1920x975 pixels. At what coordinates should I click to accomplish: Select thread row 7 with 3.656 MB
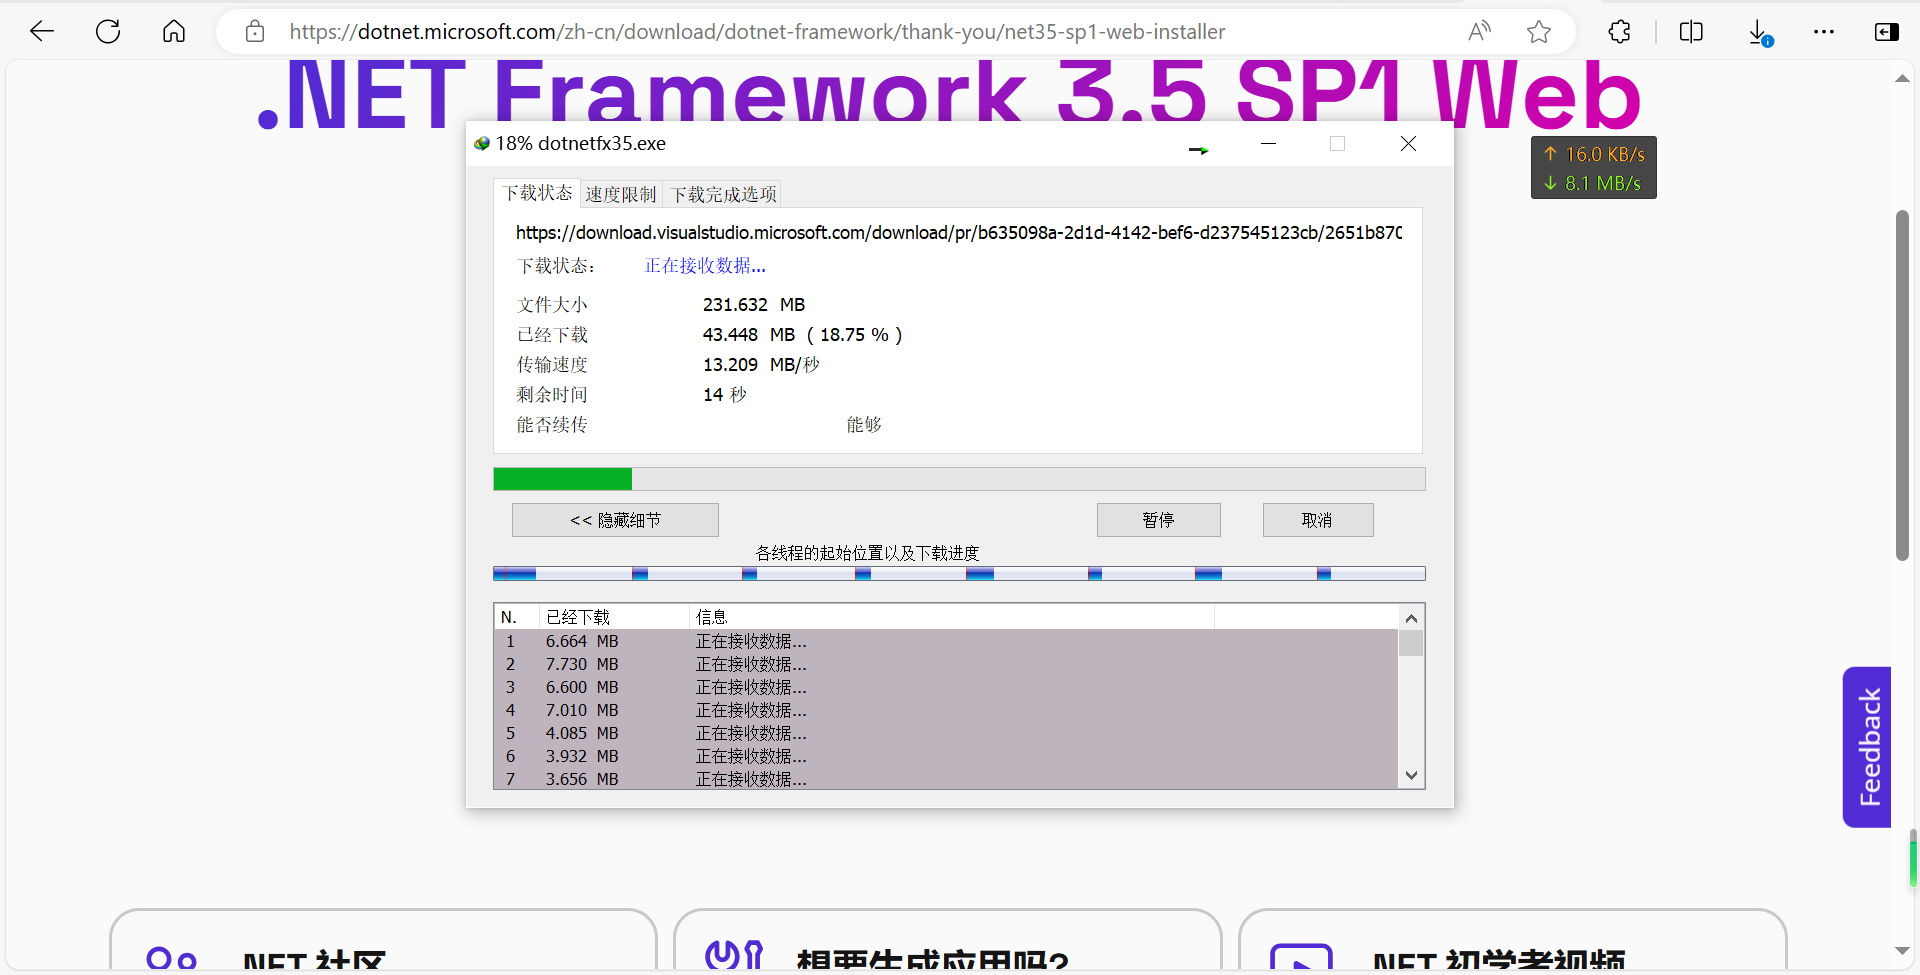pyautogui.click(x=946, y=778)
